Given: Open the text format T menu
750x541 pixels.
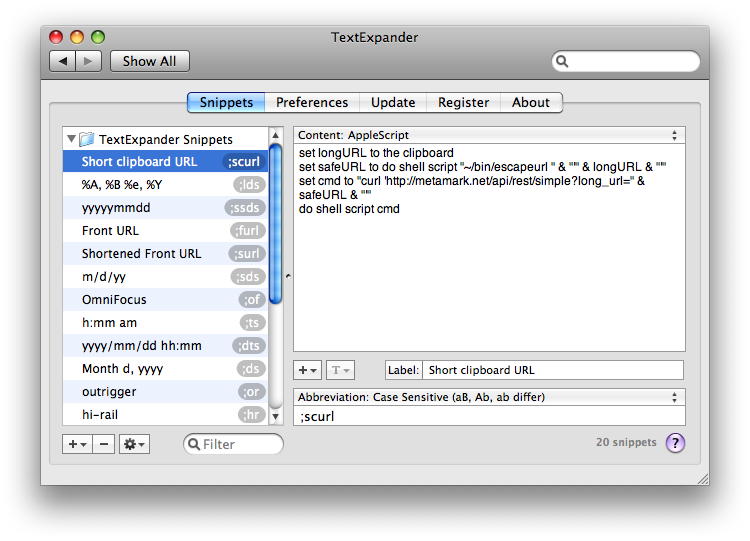Looking at the screenshot, I should point(341,370).
